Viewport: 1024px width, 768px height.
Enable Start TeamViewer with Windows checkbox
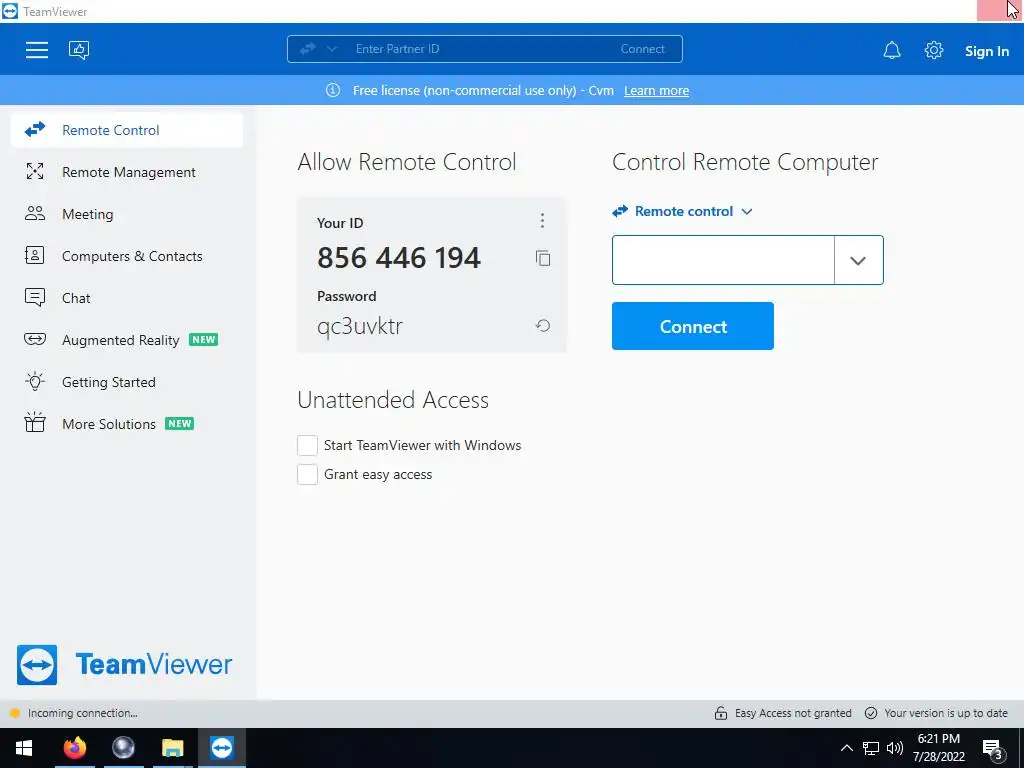[x=308, y=445]
